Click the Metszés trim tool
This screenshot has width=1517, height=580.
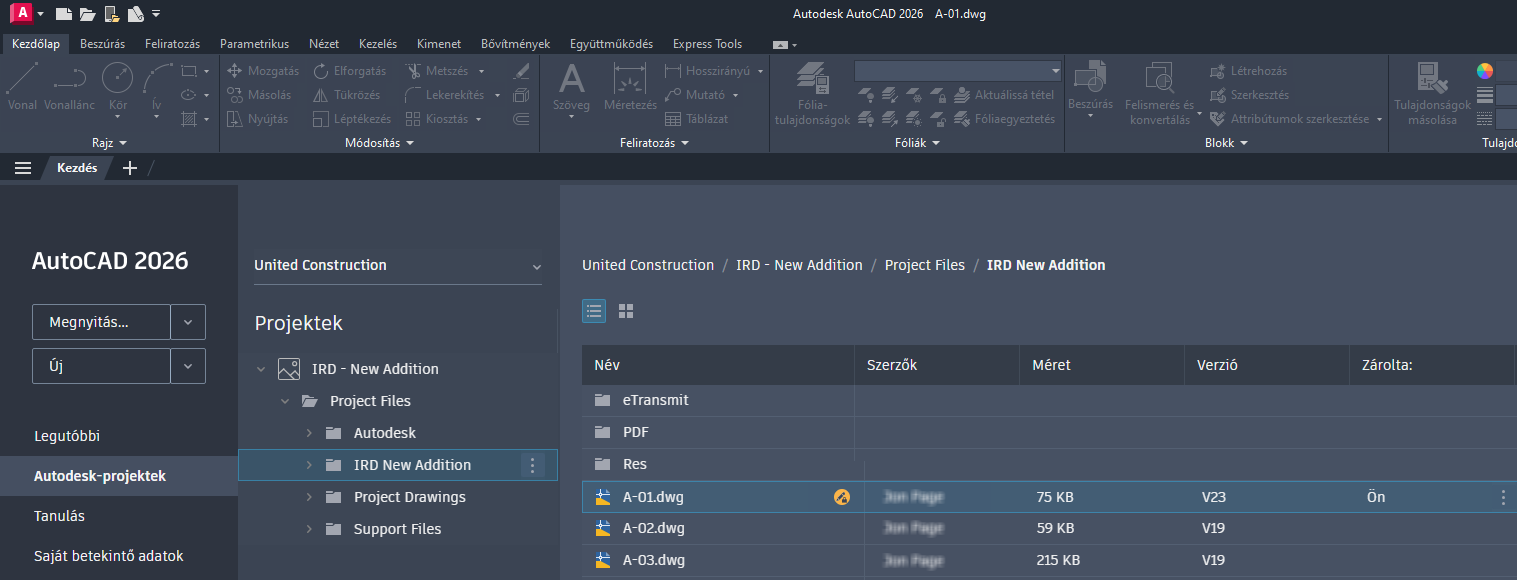coord(439,71)
